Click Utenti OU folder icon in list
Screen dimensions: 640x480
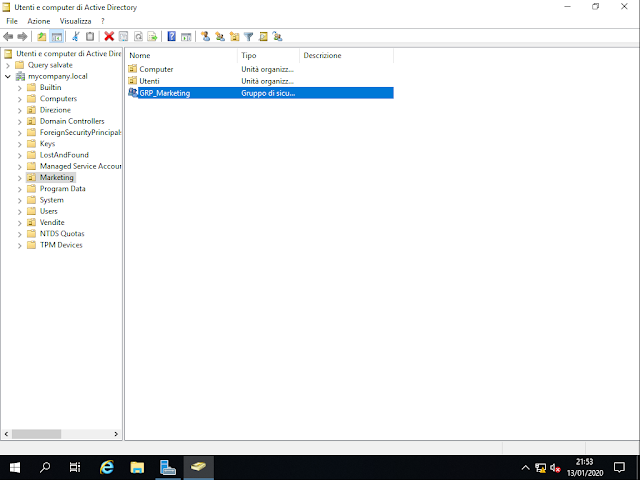click(x=133, y=80)
